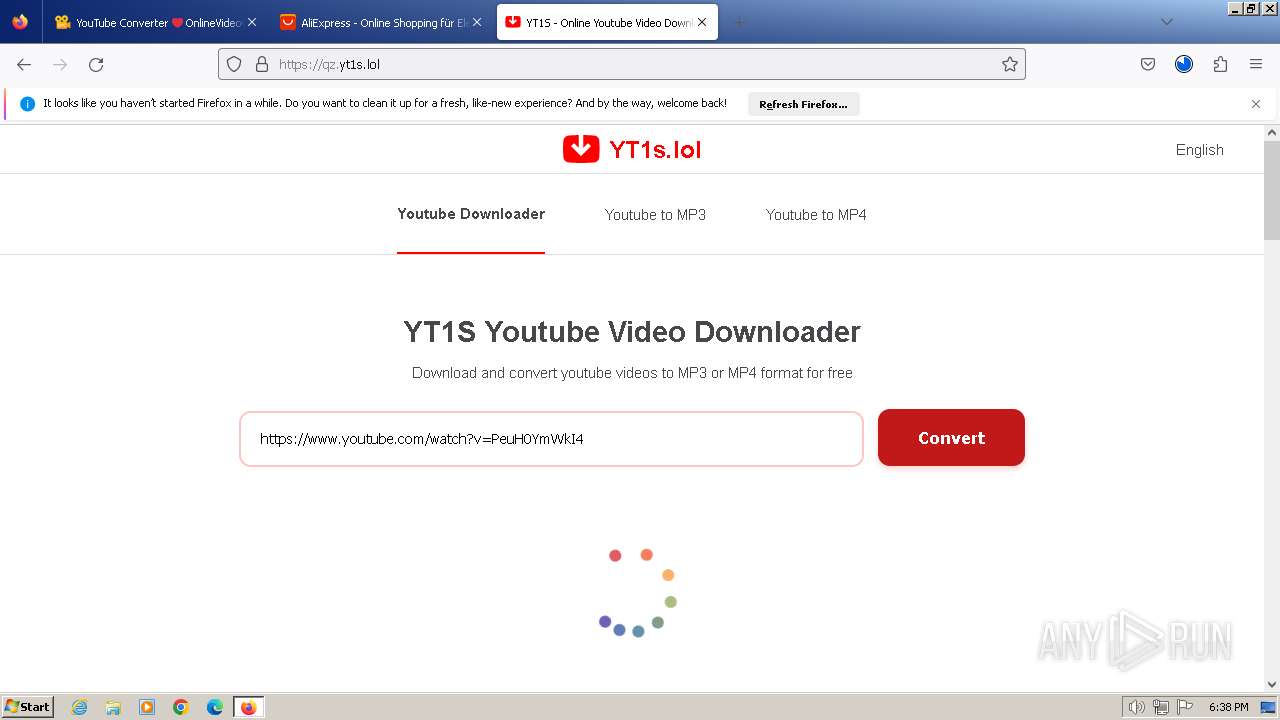Viewport: 1280px width, 720px height.
Task: Click Refresh Firefox button
Action: (x=803, y=104)
